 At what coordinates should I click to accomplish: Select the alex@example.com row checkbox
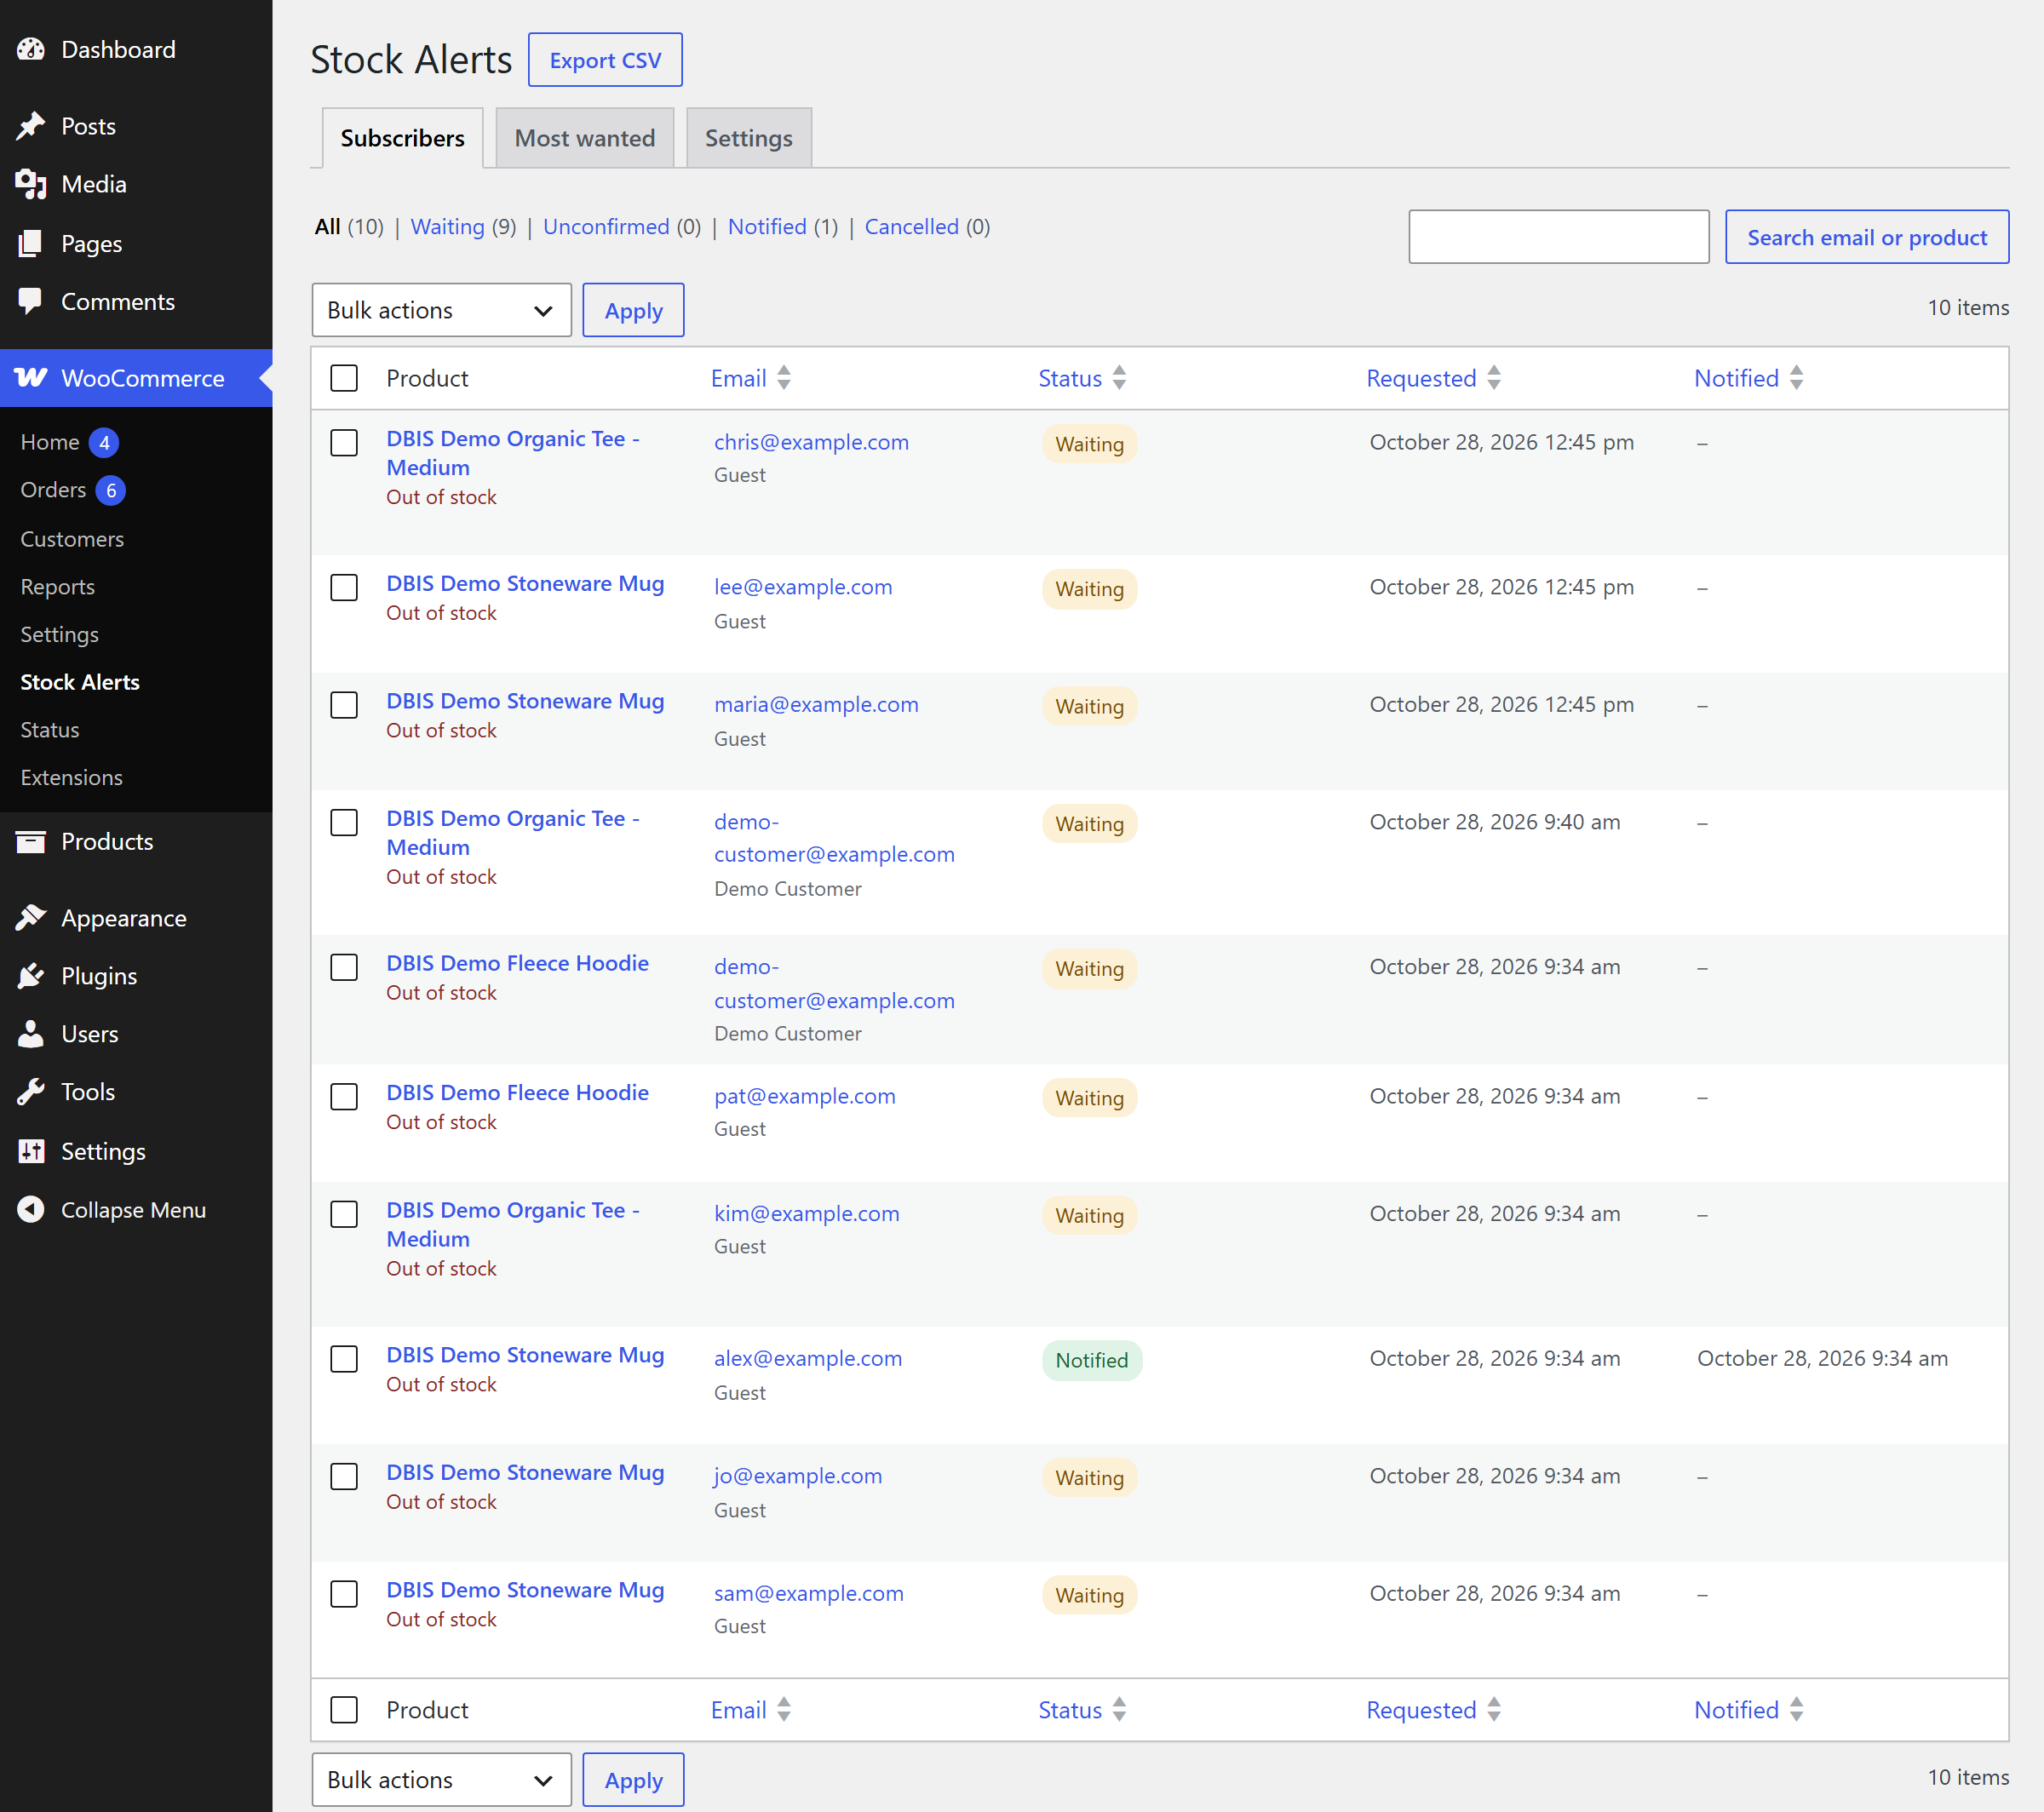pyautogui.click(x=344, y=1359)
